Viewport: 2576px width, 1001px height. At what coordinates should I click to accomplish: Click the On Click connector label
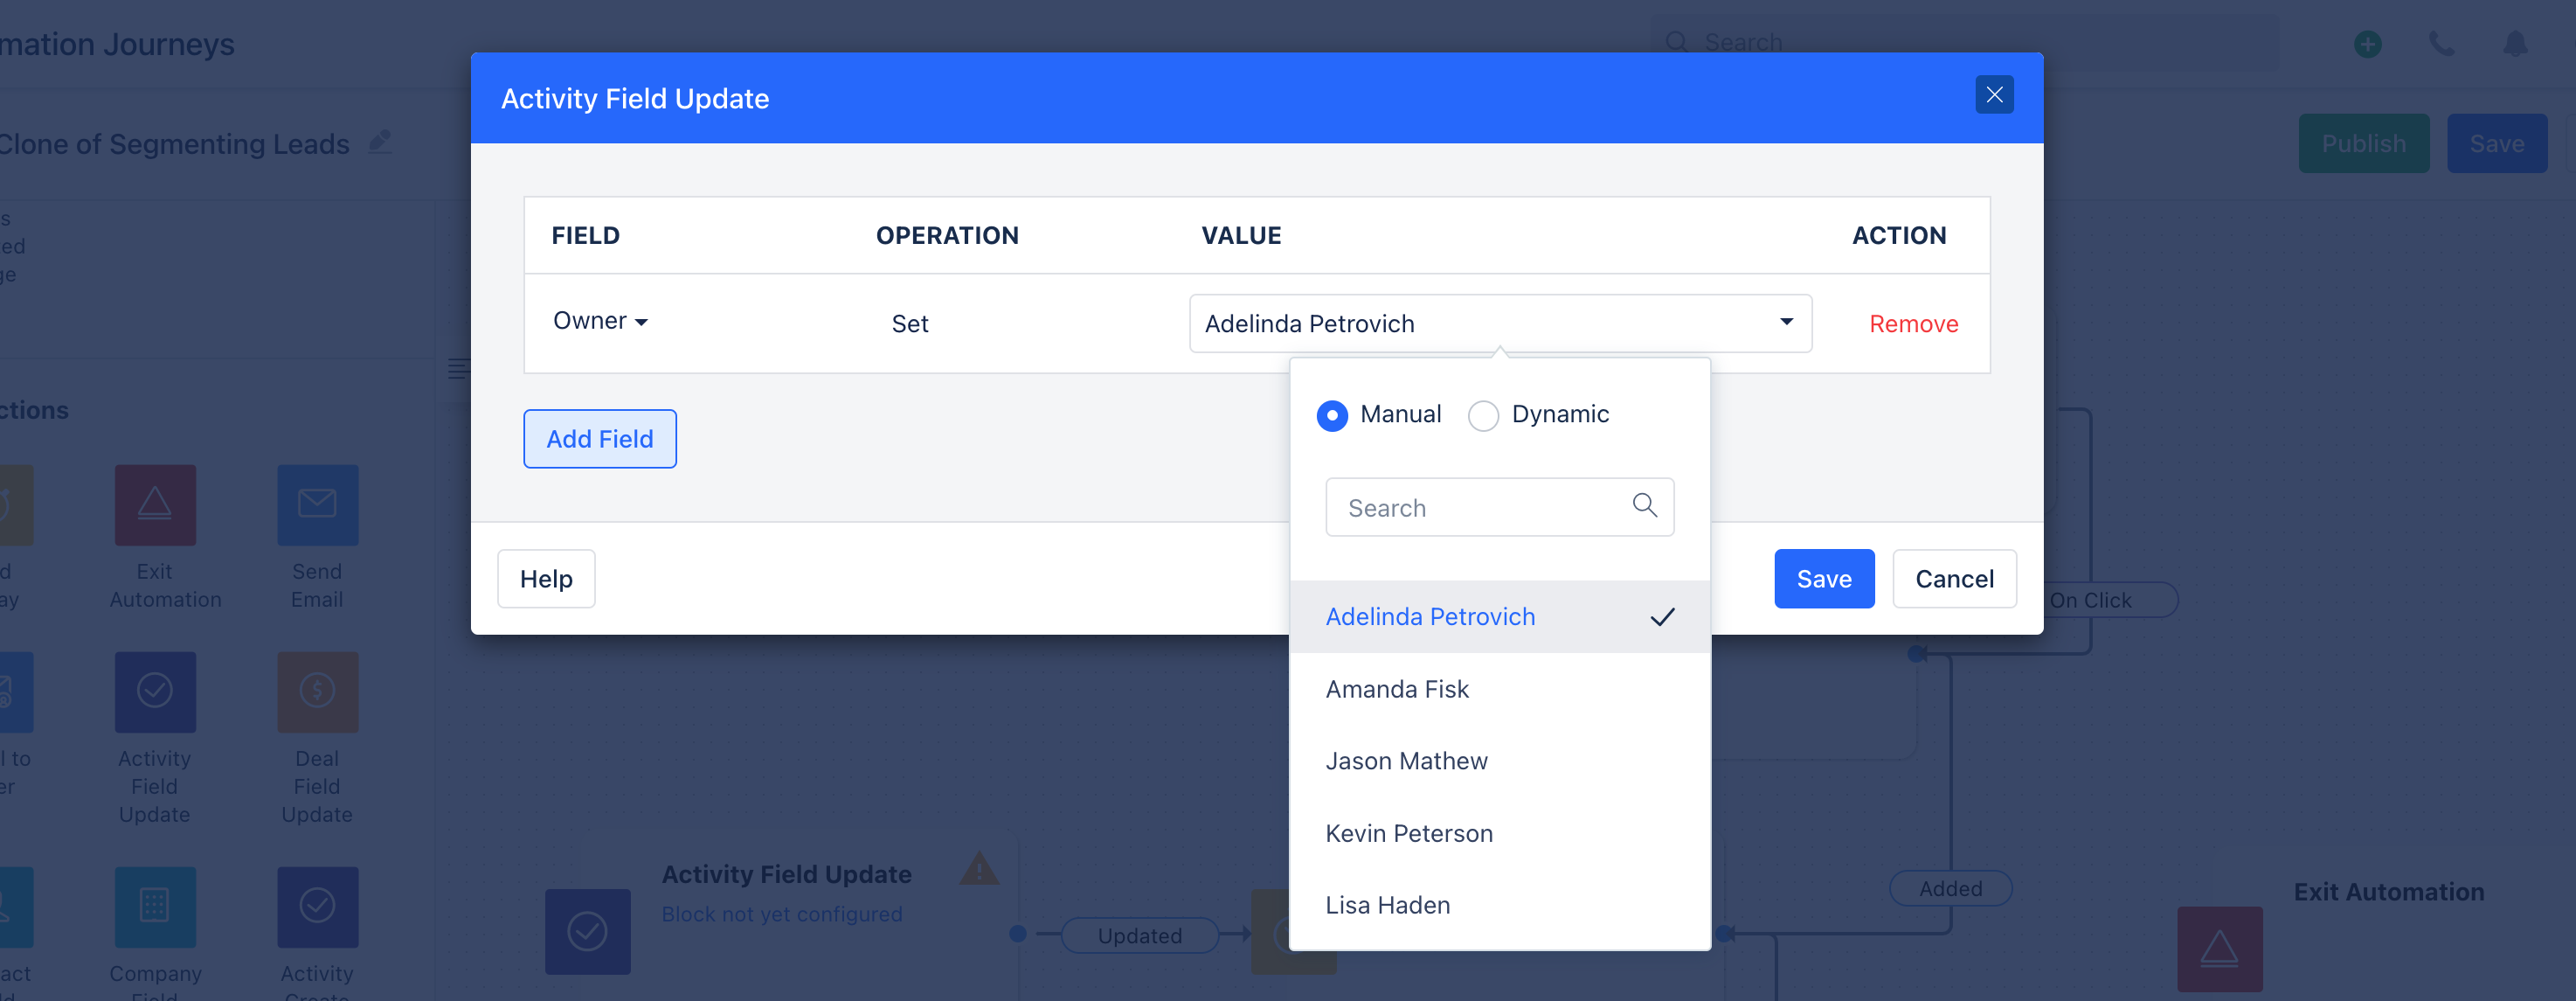(2098, 600)
